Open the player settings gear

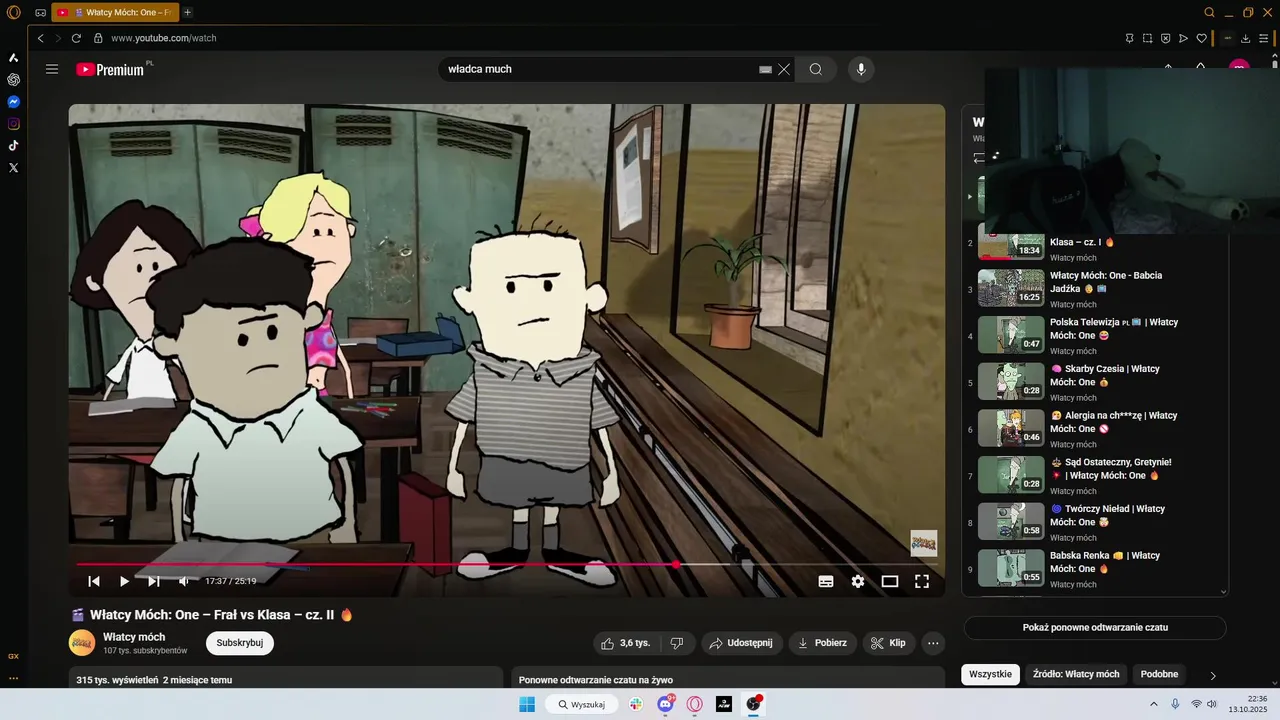tap(858, 581)
